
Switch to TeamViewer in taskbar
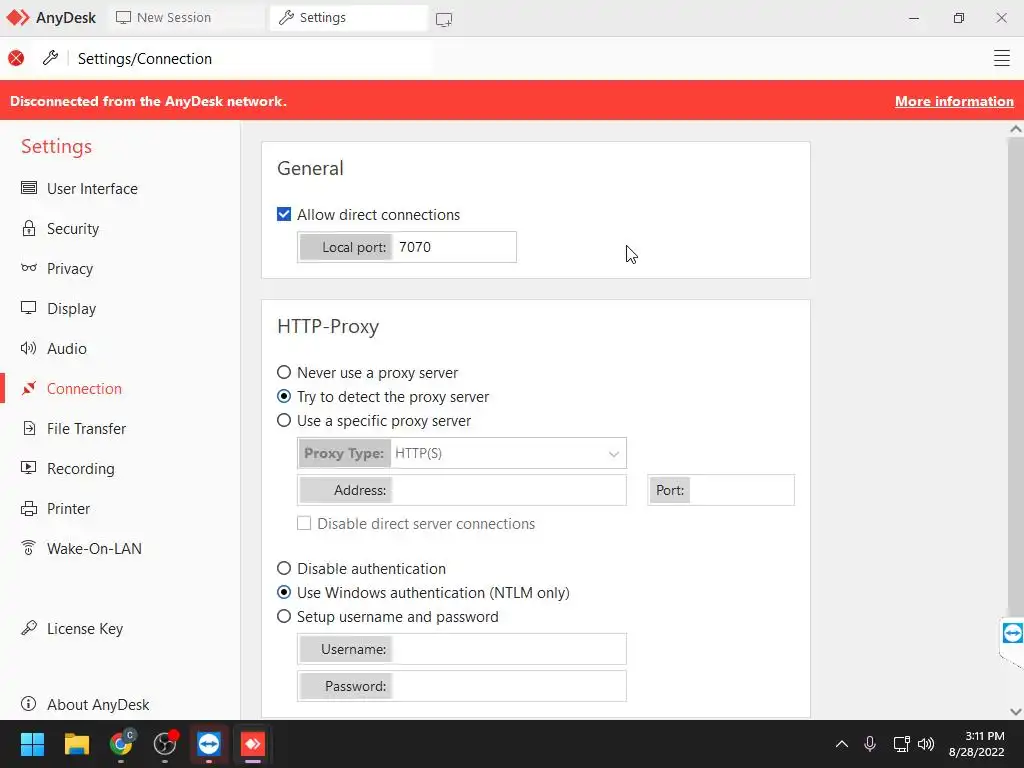[209, 744]
